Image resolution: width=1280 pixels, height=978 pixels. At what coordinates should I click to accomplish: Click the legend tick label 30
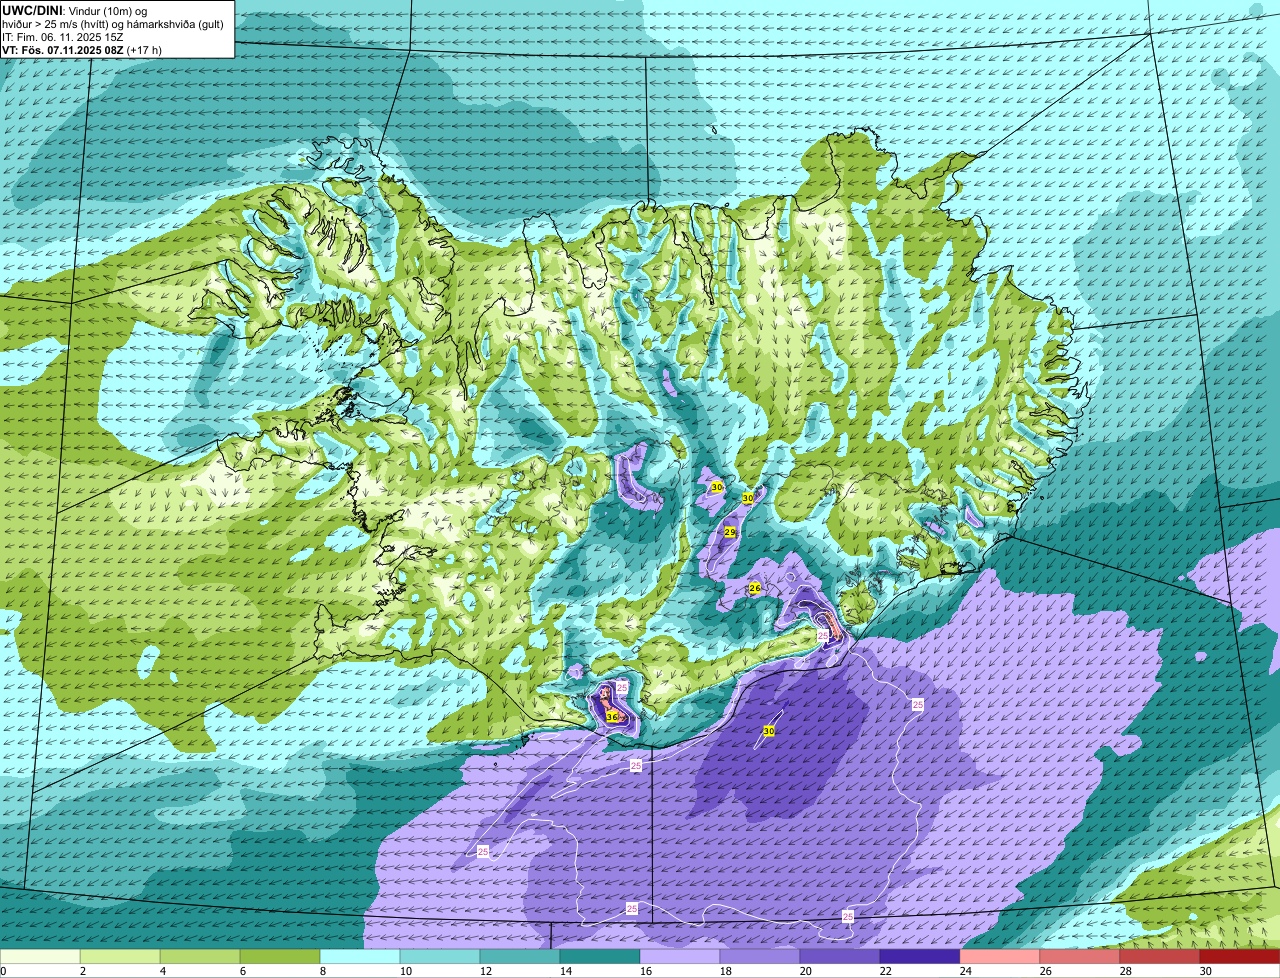1205,971
